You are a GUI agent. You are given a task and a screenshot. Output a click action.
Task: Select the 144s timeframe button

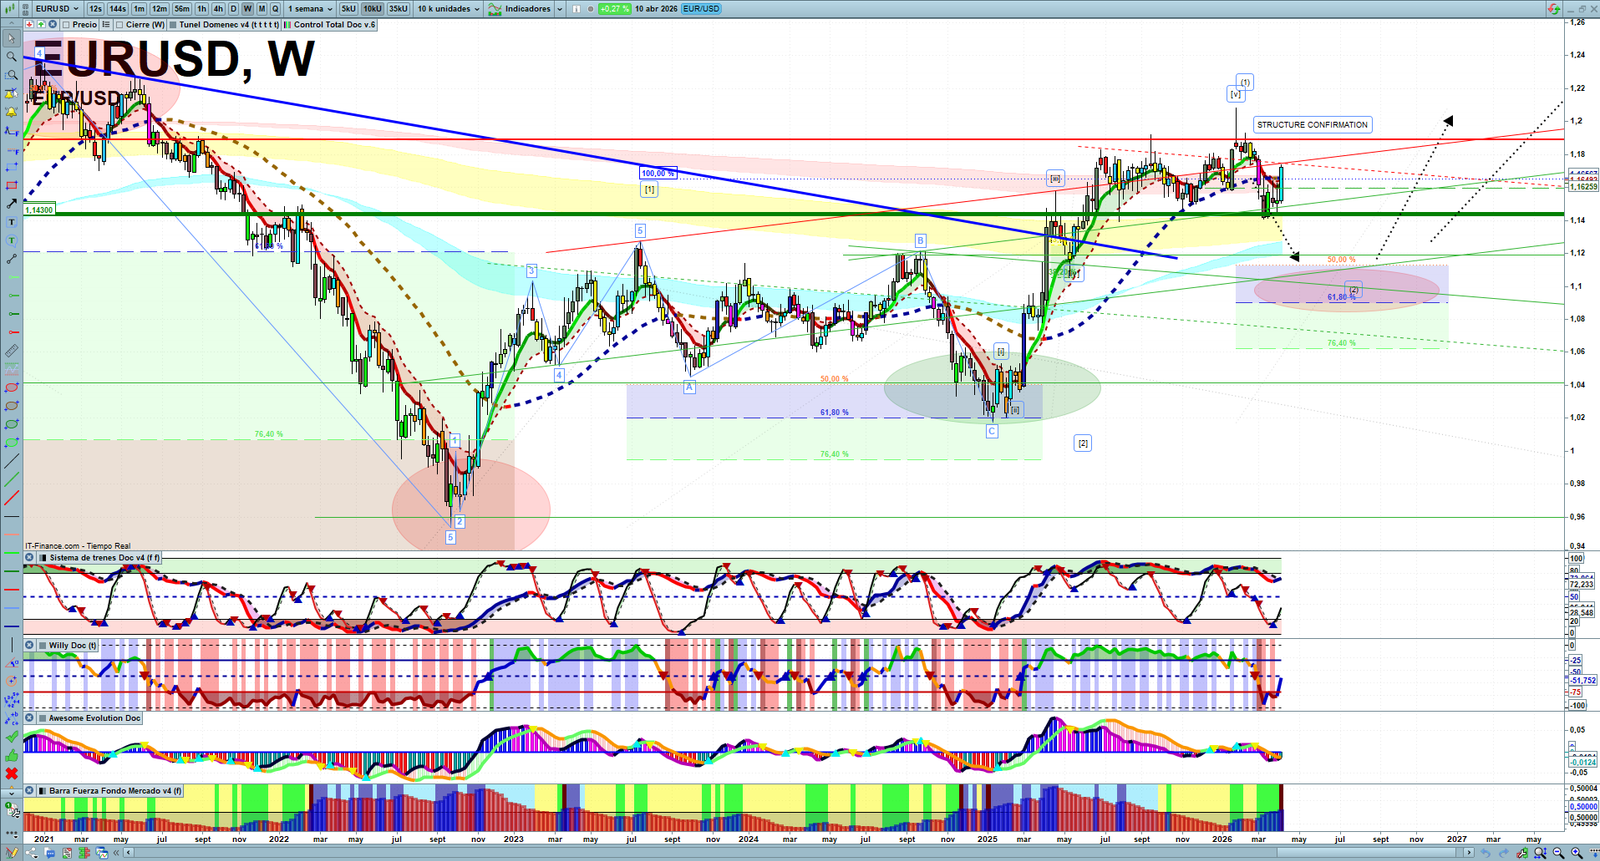[118, 8]
